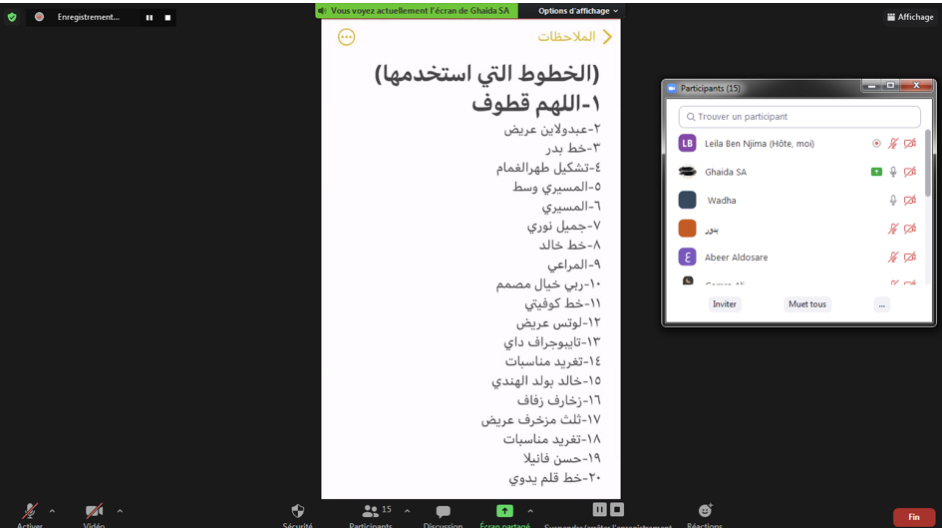
Task: Toggle Wadha's microphone in participants list
Action: pos(893,200)
